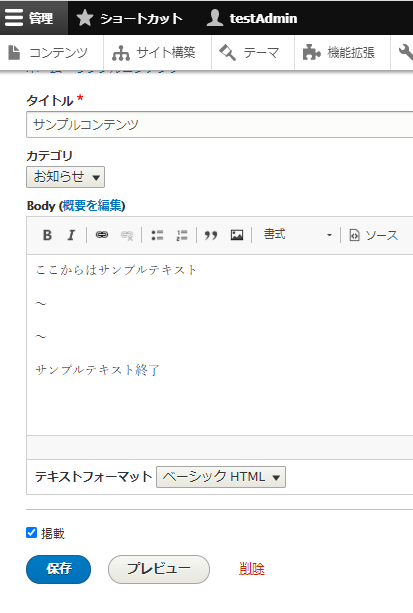Apply bold formatting in Body editor
Screen dimensions: 413x613
click(47, 235)
